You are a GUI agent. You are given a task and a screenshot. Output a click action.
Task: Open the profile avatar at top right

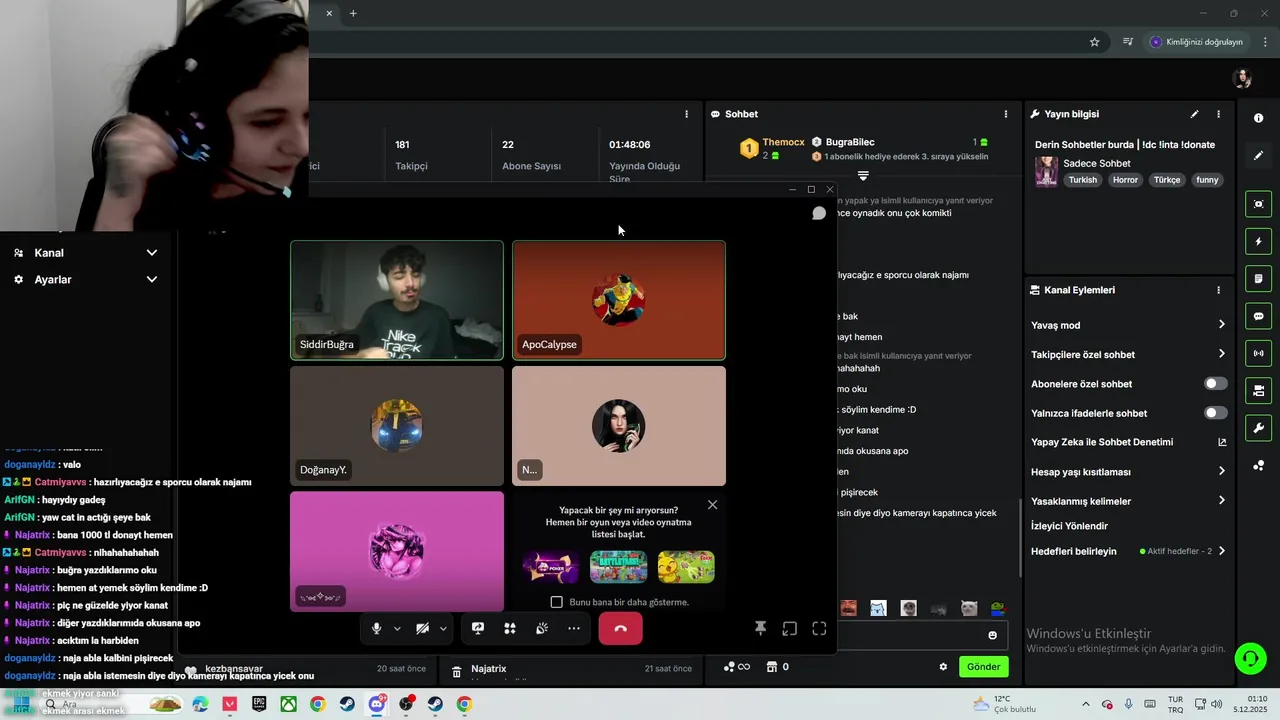pos(1243,79)
